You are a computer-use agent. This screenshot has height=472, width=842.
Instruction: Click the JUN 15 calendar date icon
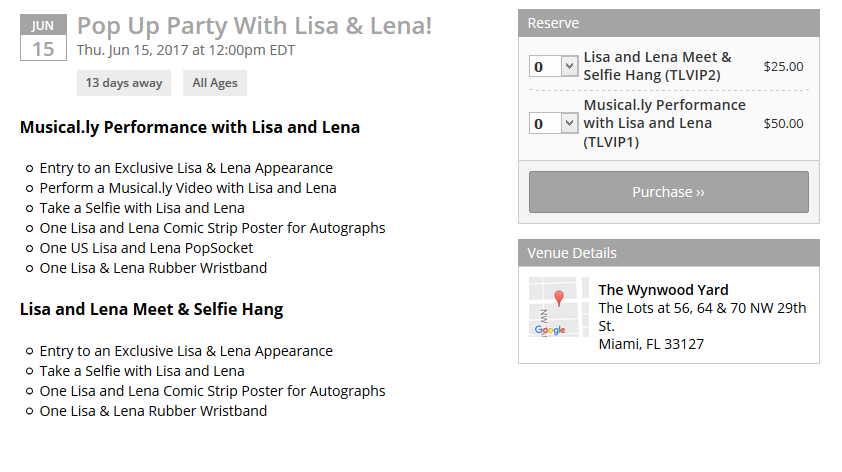(43, 37)
